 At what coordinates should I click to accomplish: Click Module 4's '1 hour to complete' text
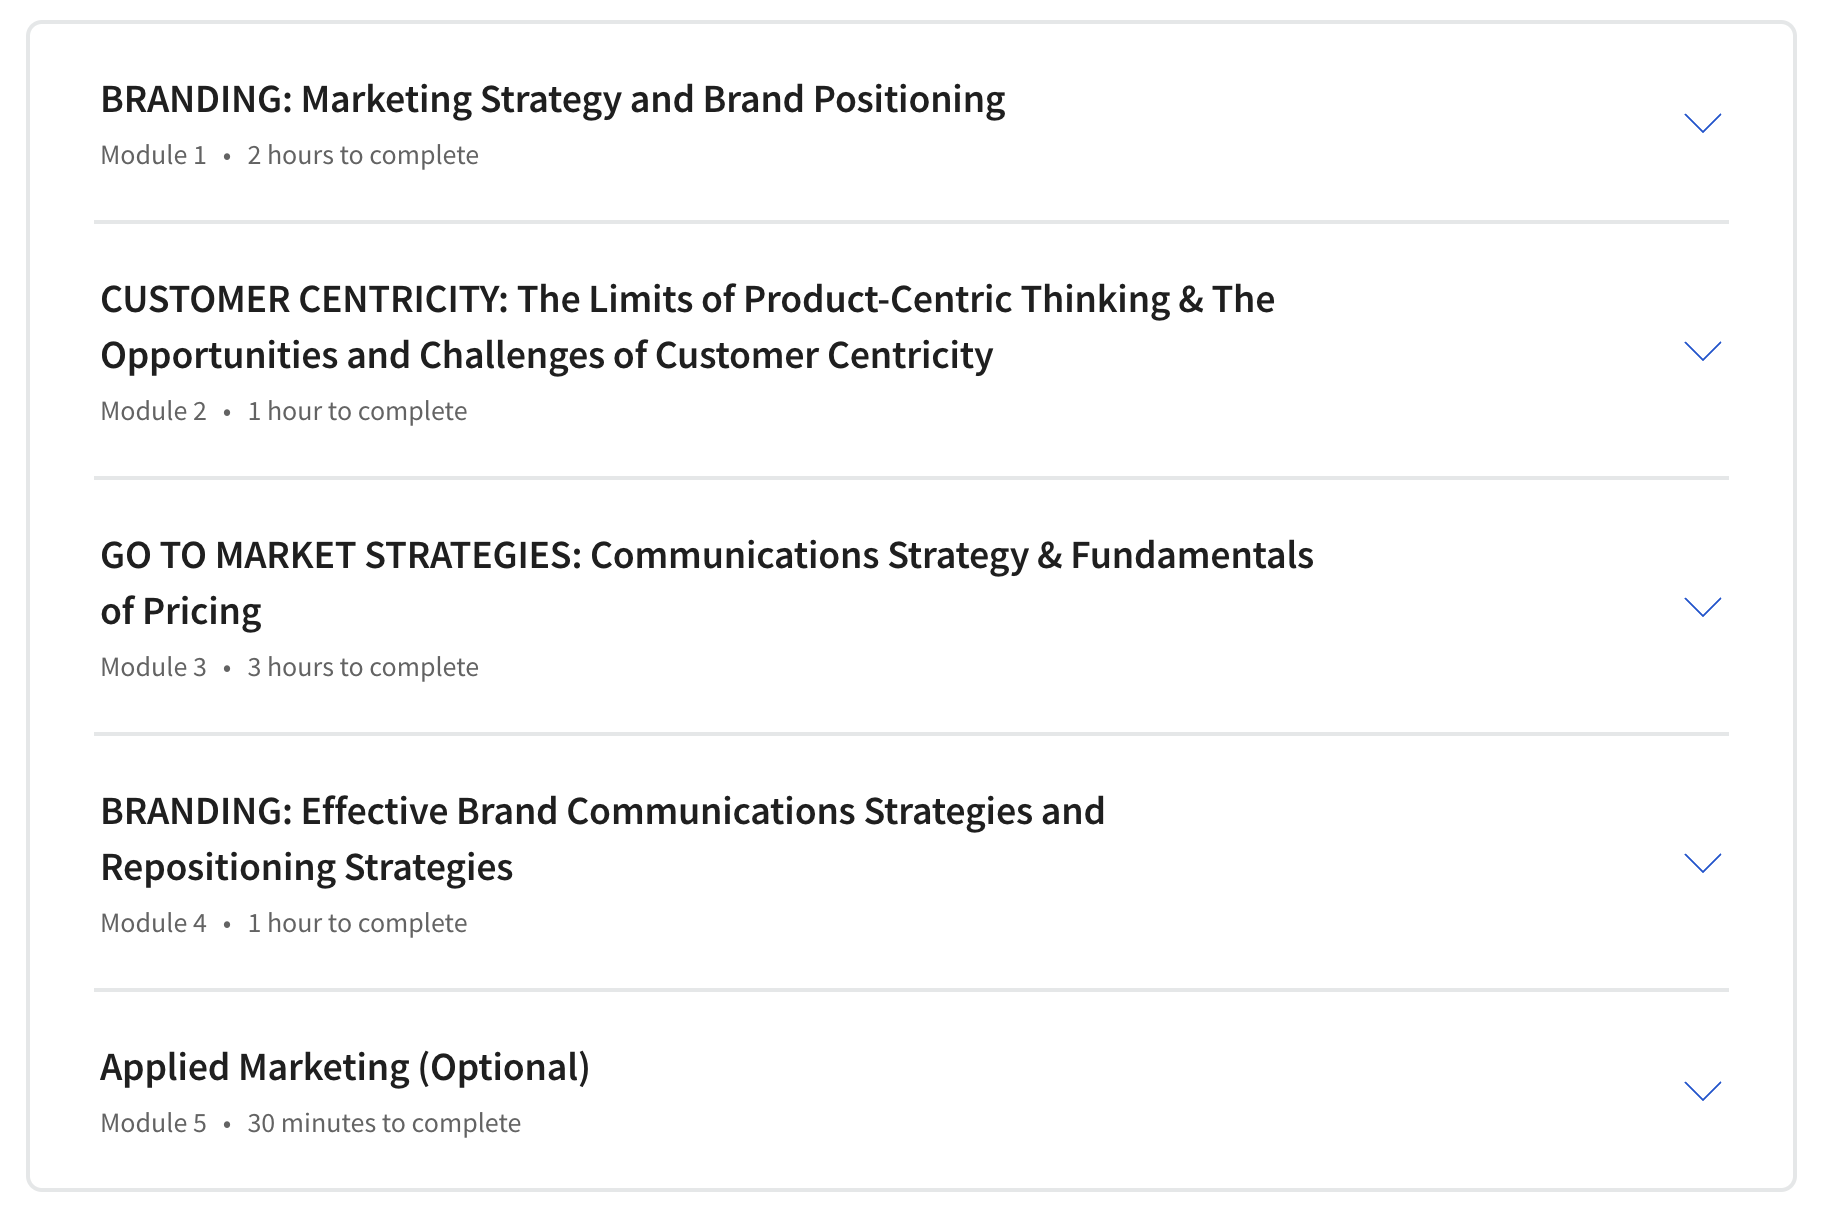pyautogui.click(x=357, y=923)
